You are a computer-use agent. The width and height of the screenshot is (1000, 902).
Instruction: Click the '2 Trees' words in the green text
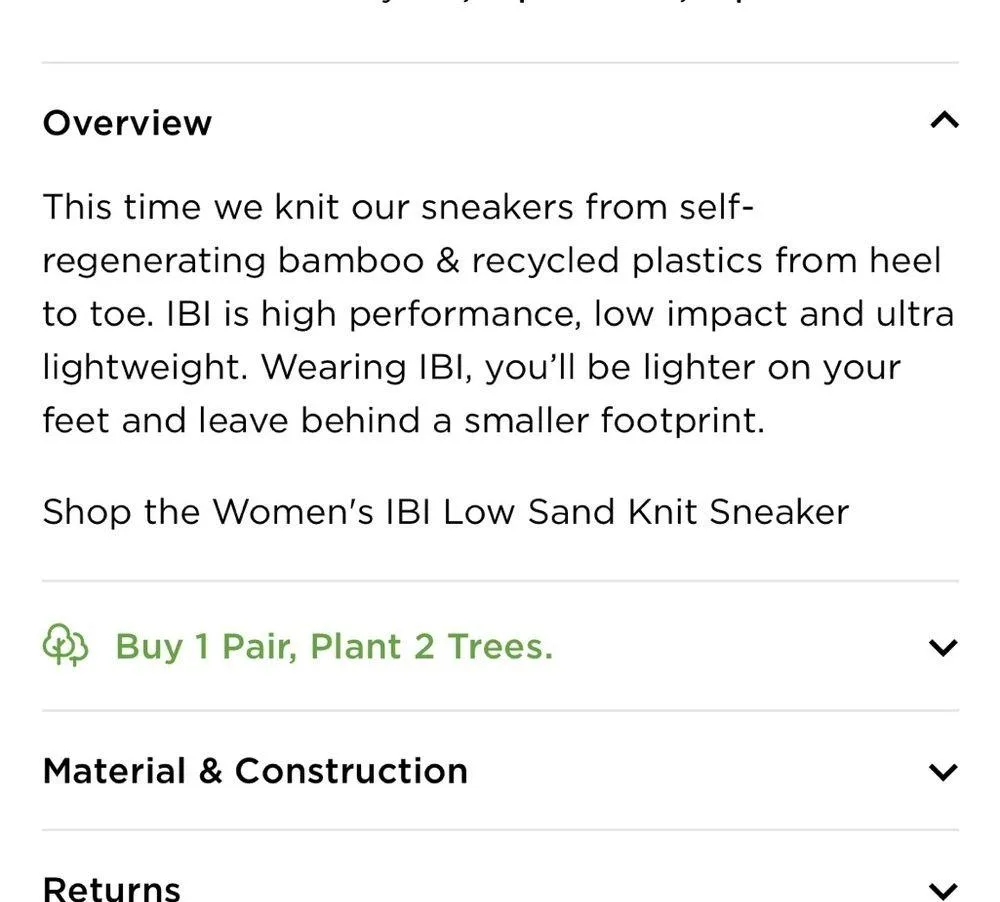pyautogui.click(x=483, y=647)
